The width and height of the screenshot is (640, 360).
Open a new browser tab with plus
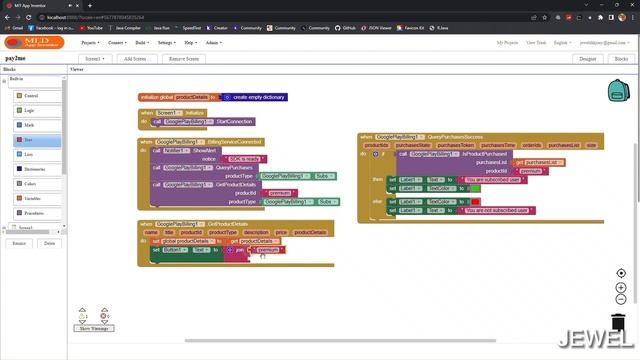90,6
